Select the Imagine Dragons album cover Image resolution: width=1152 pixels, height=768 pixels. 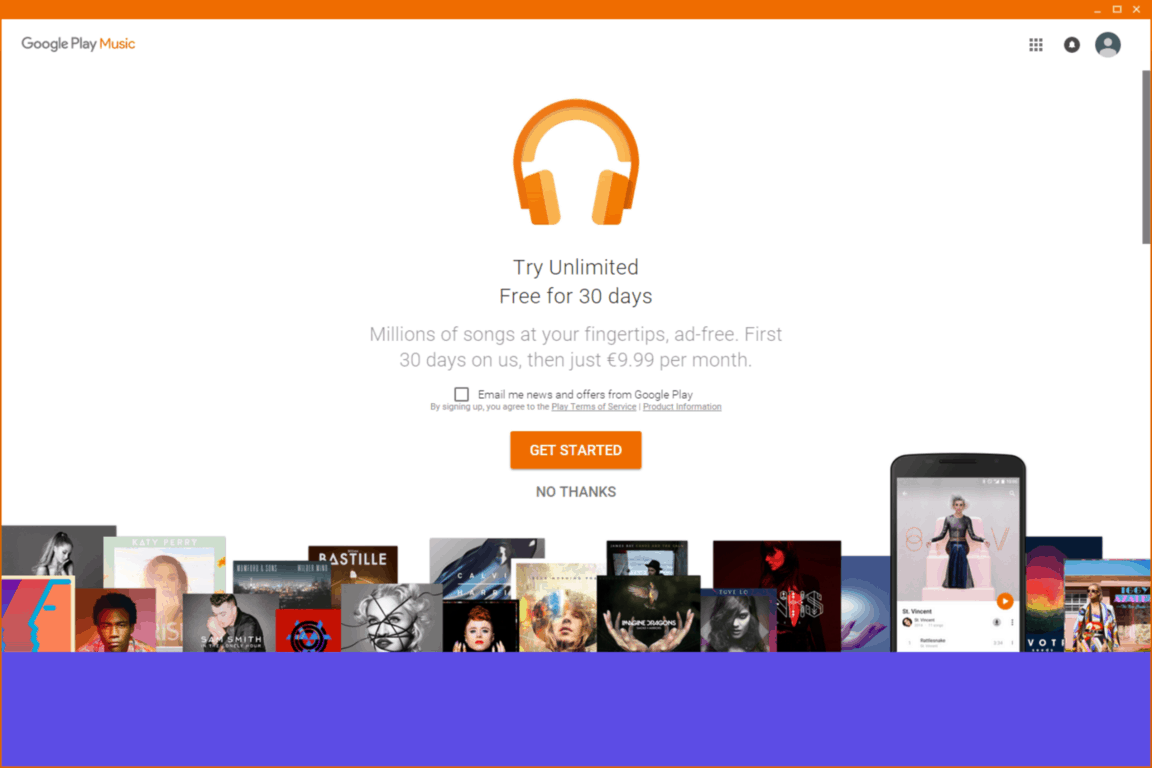(x=648, y=614)
